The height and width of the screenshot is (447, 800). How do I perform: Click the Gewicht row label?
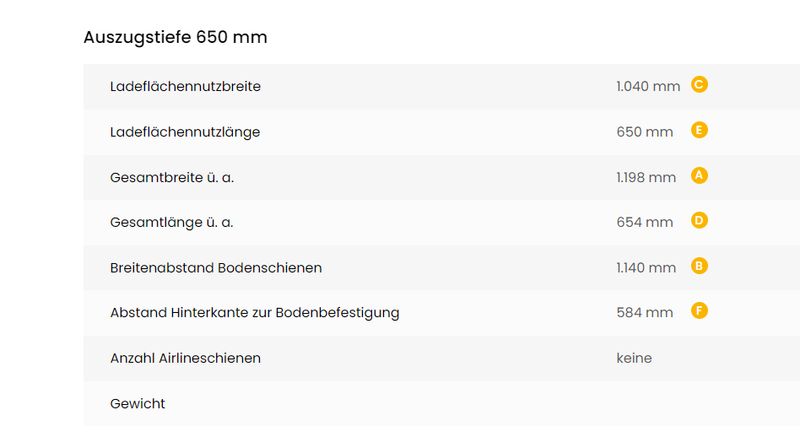click(x=138, y=404)
